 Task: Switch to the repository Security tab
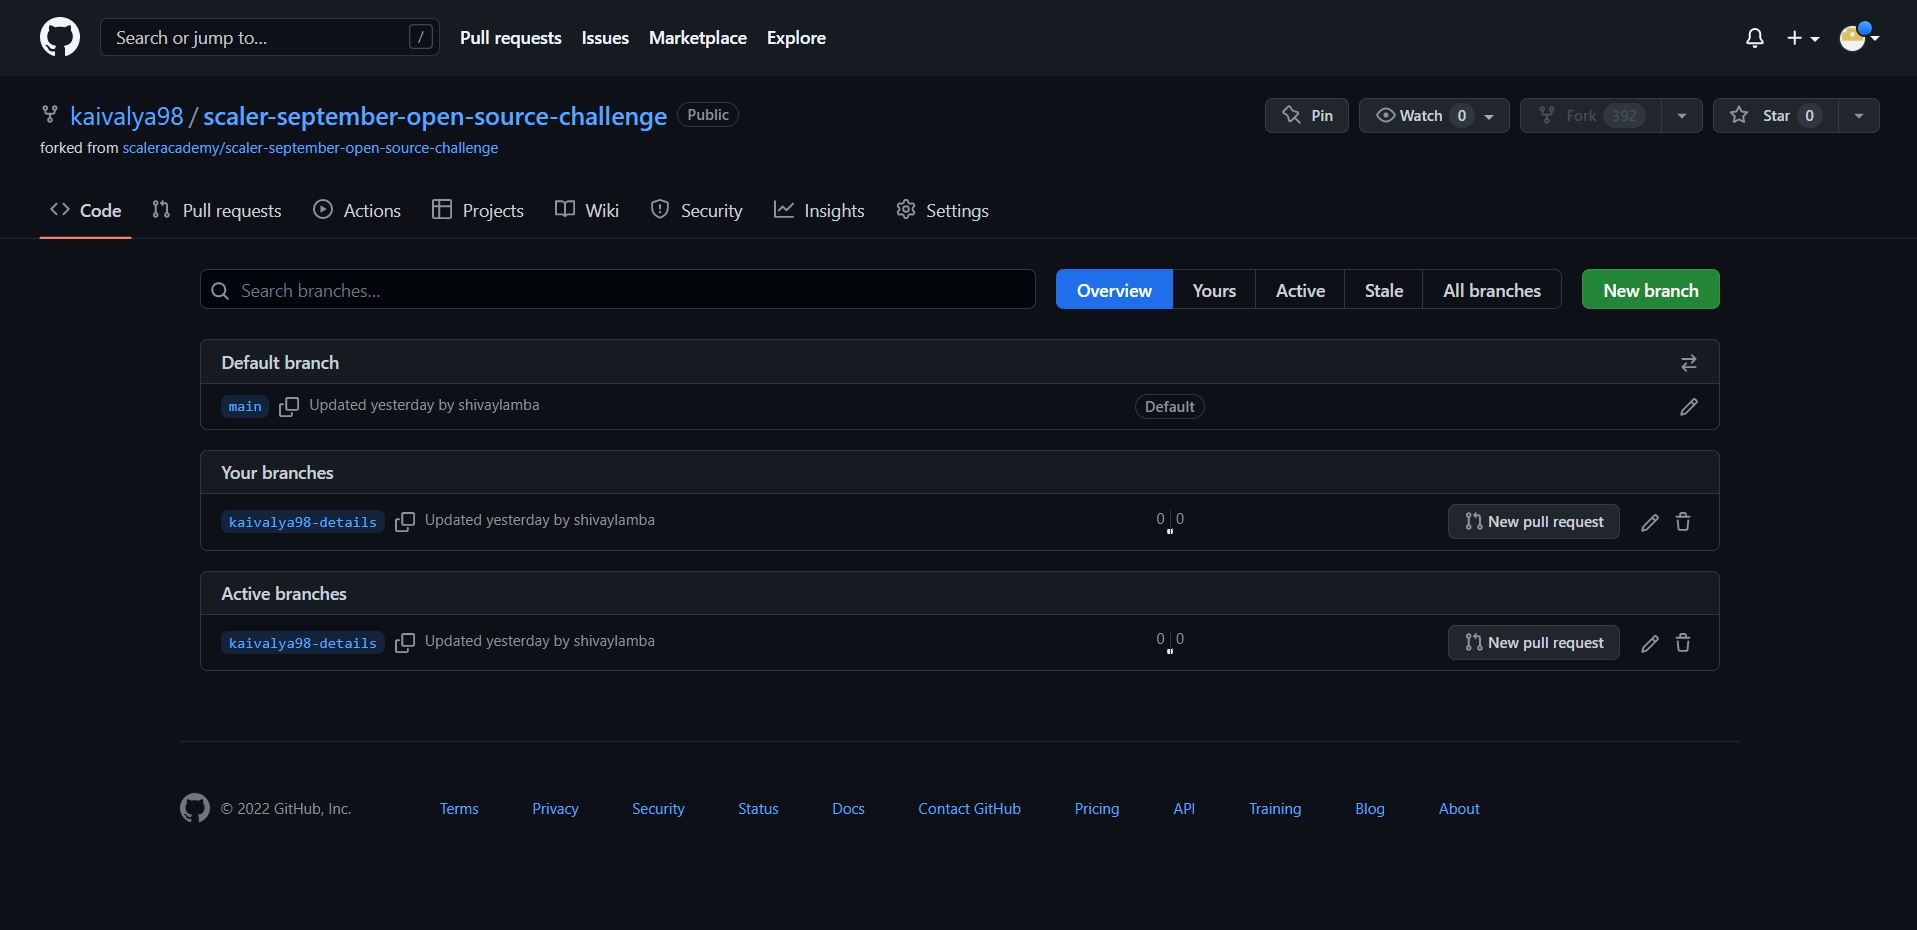[x=696, y=211]
